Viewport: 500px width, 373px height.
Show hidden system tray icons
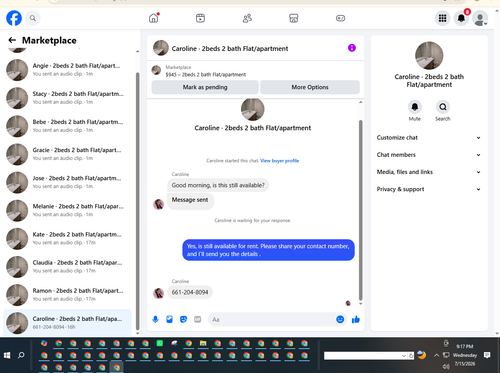(436, 355)
